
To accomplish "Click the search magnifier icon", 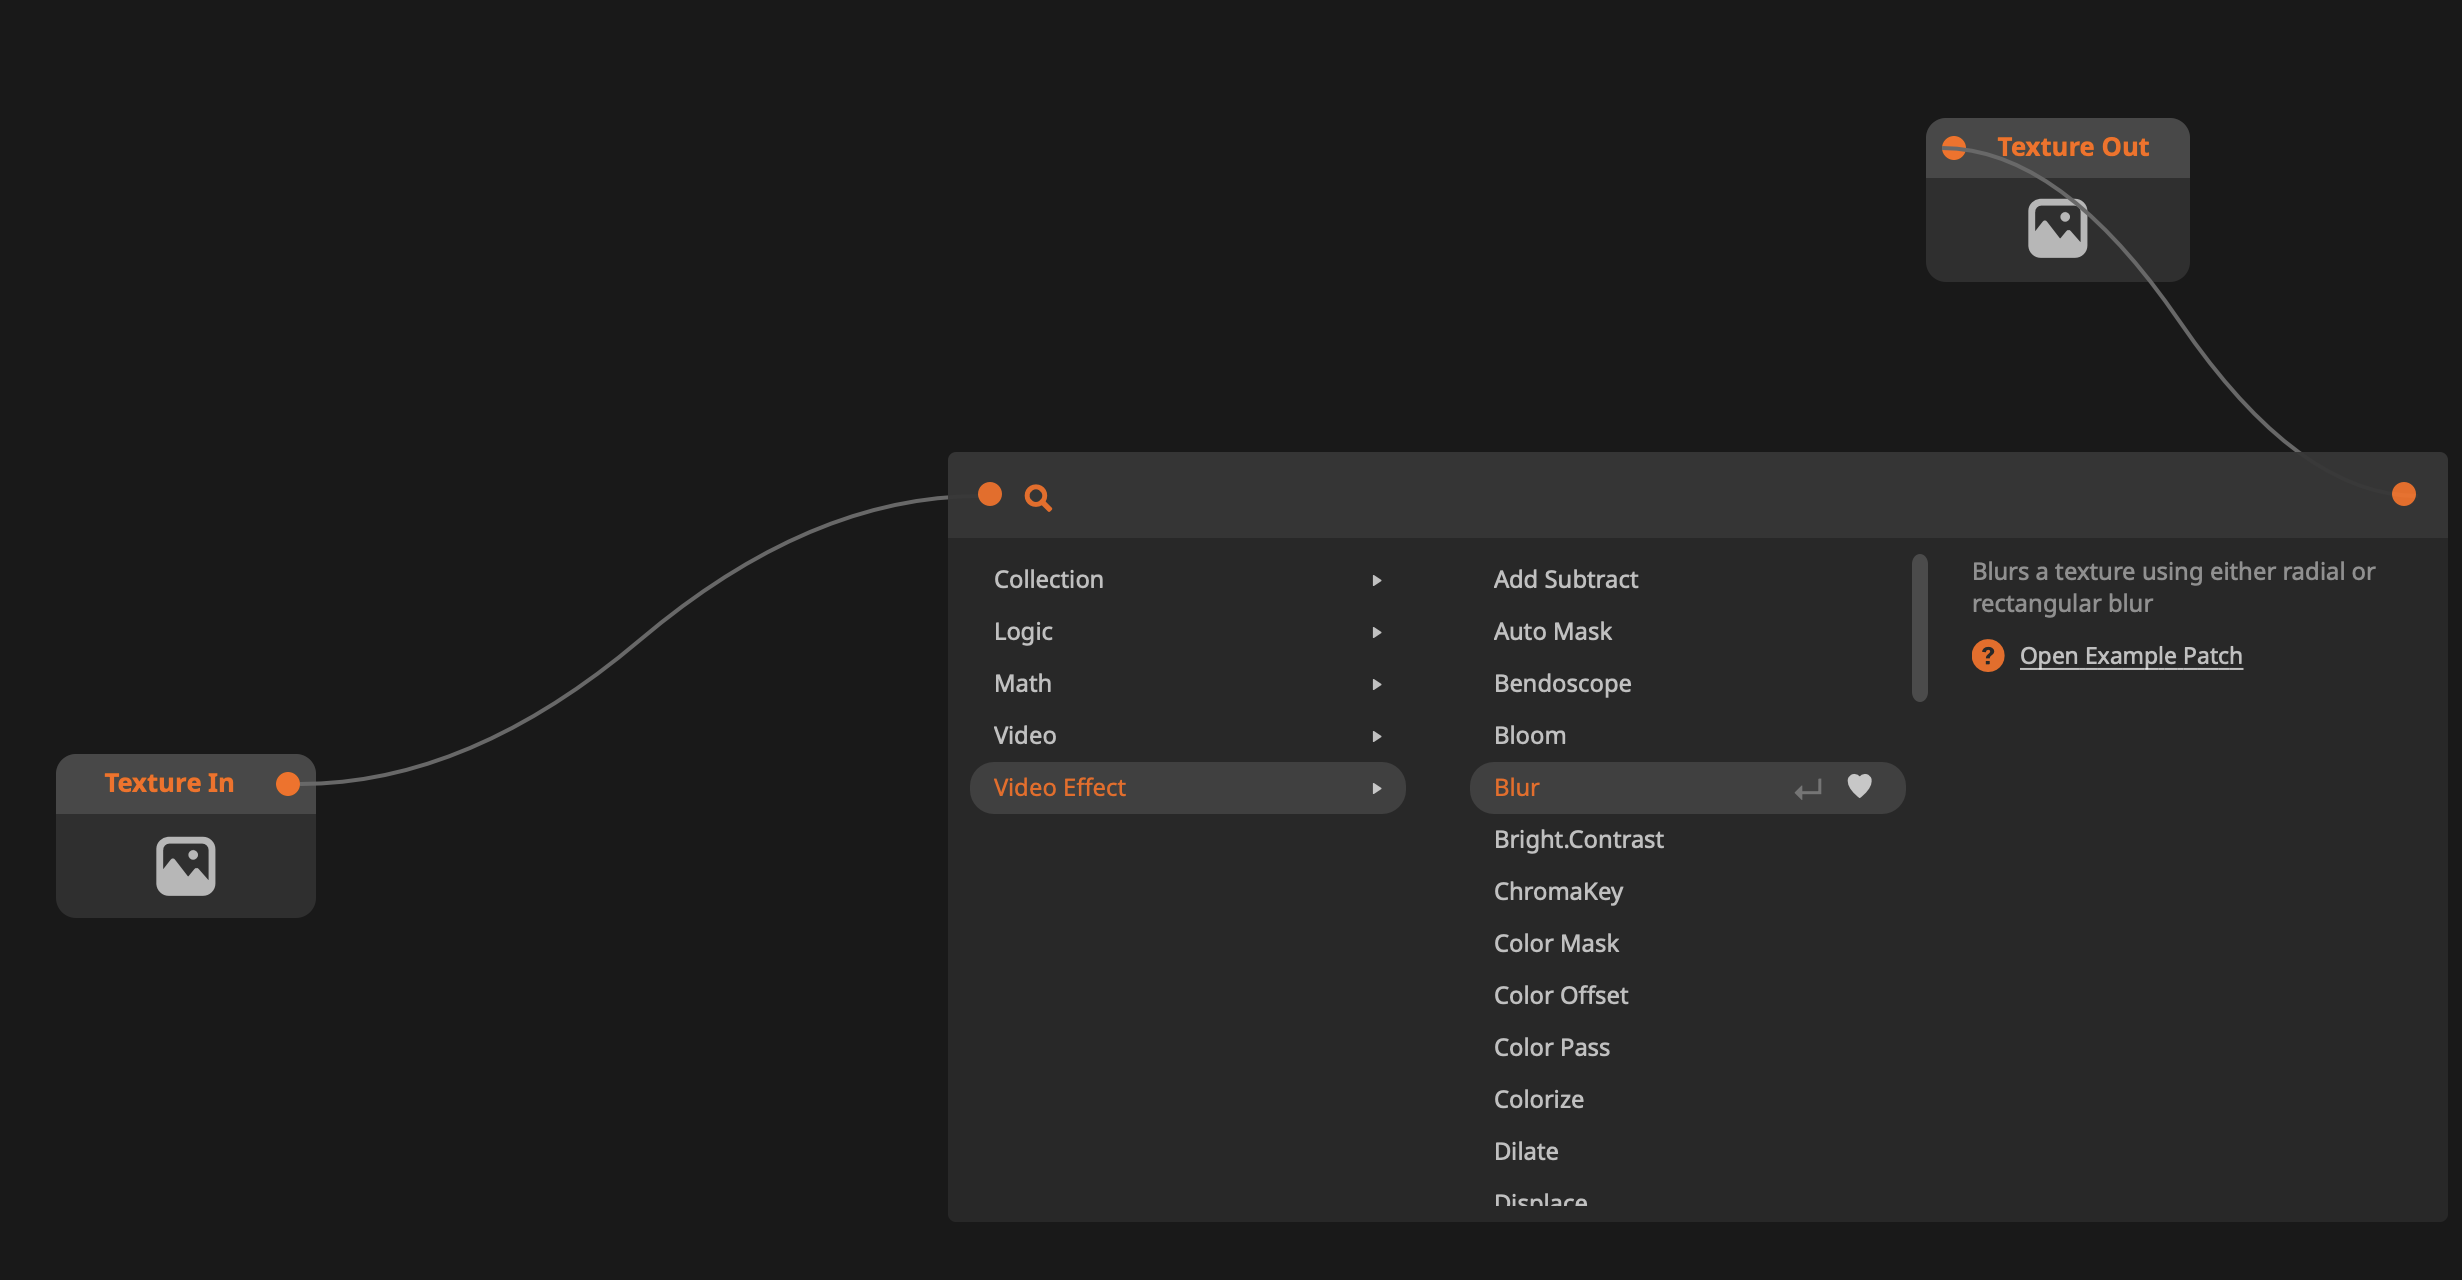I will [1038, 497].
